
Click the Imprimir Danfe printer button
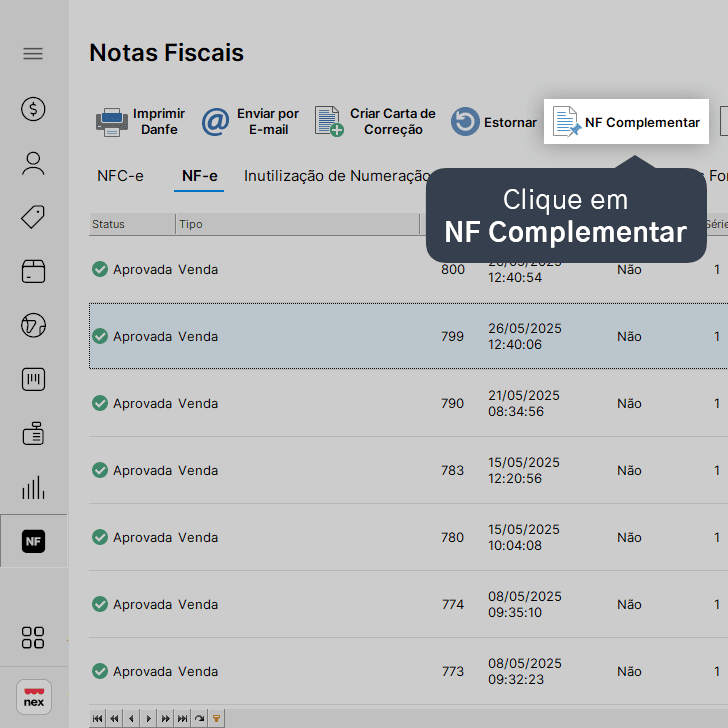tap(140, 122)
